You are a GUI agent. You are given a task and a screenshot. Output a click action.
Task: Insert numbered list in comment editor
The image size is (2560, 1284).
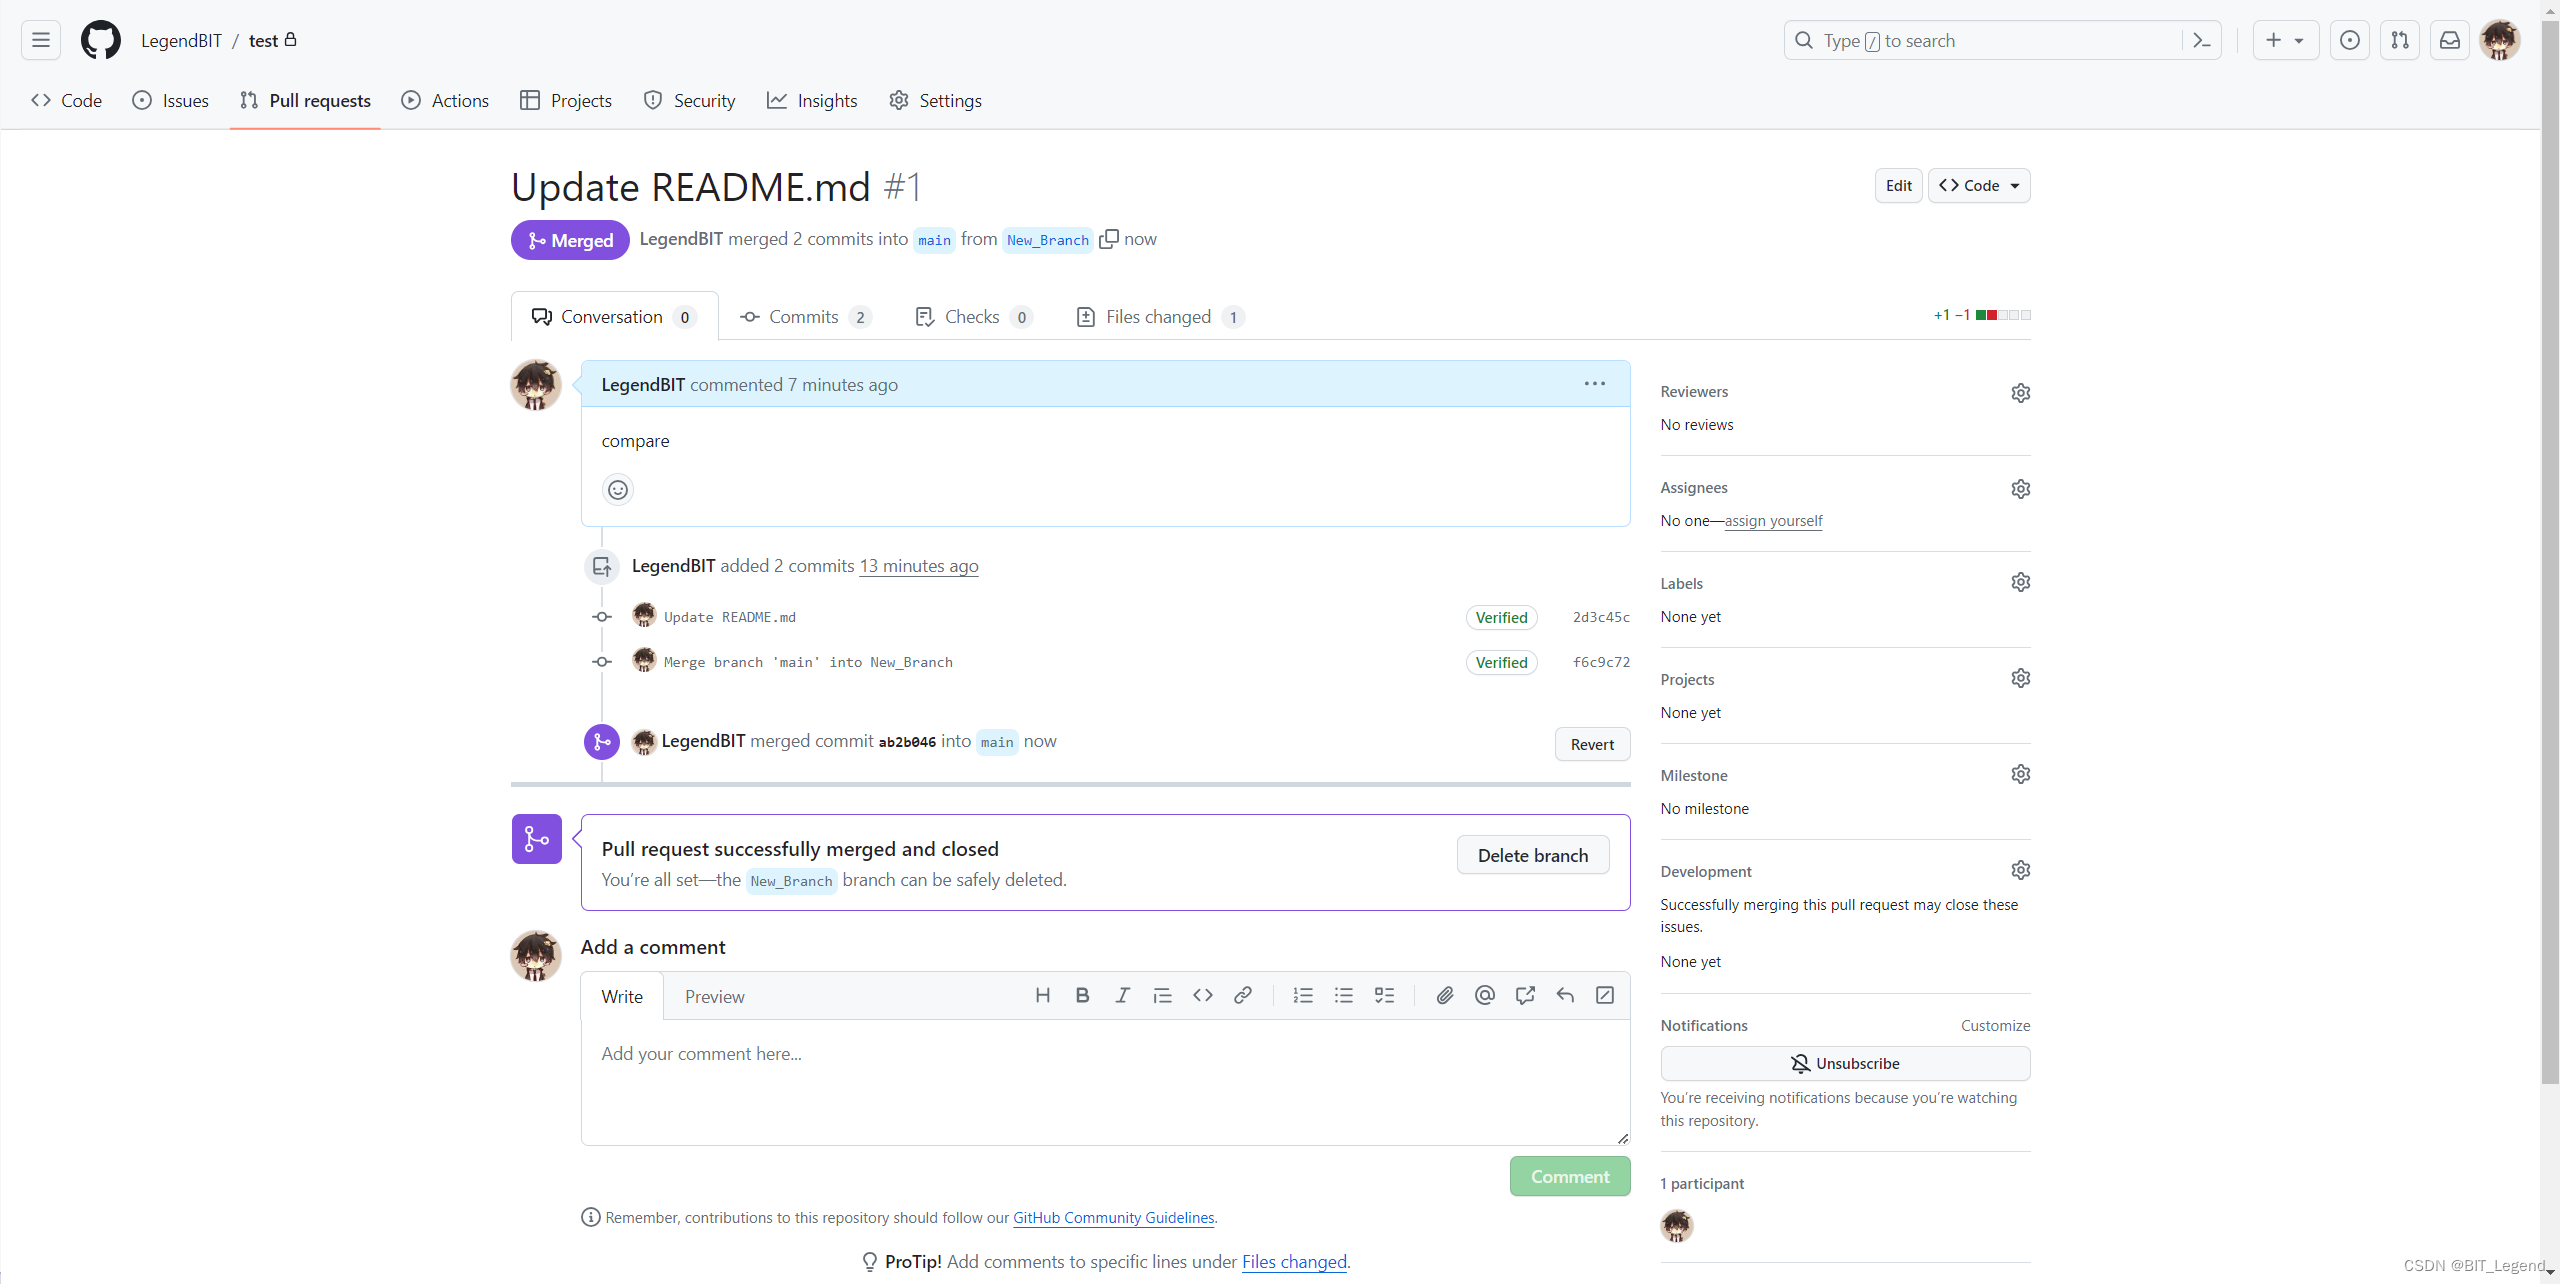(x=1303, y=995)
